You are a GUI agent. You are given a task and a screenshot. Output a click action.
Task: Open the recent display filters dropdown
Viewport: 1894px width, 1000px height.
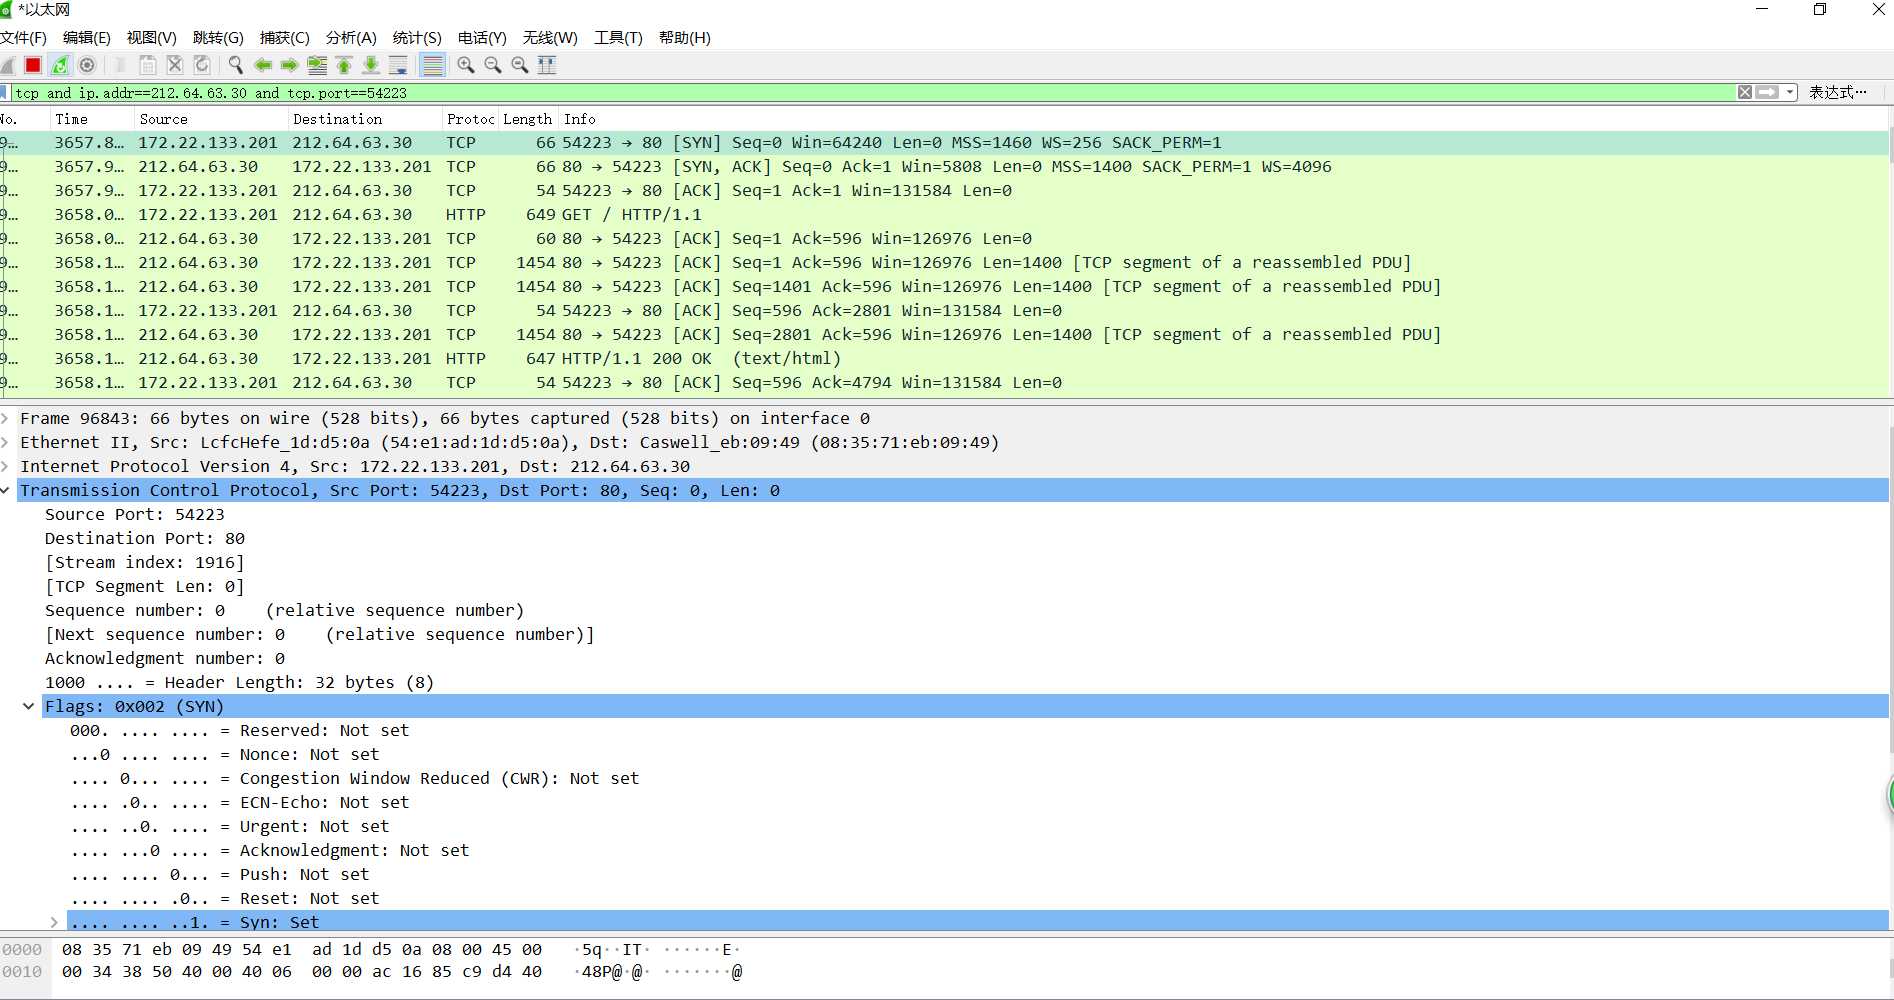1790,92
